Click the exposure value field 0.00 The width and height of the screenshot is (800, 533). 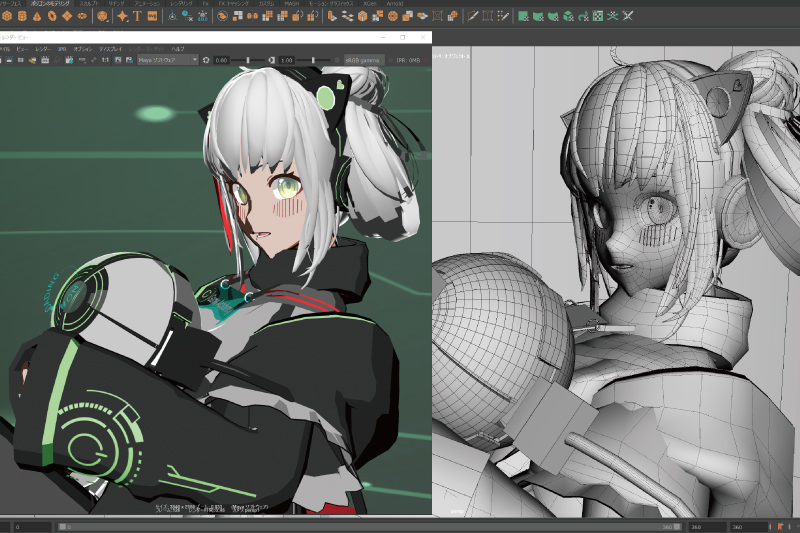click(x=221, y=60)
